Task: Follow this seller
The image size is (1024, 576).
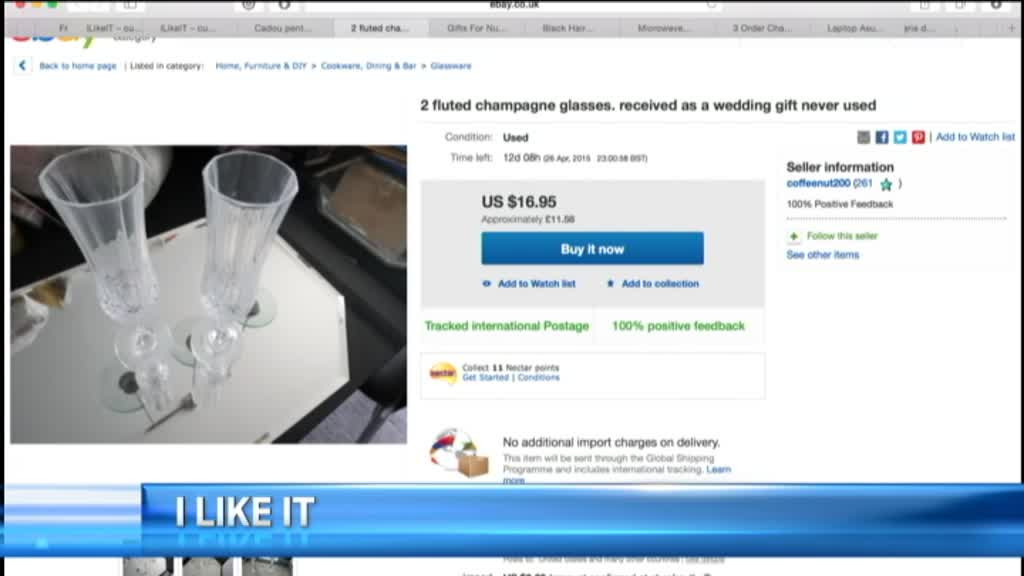Action: point(842,236)
